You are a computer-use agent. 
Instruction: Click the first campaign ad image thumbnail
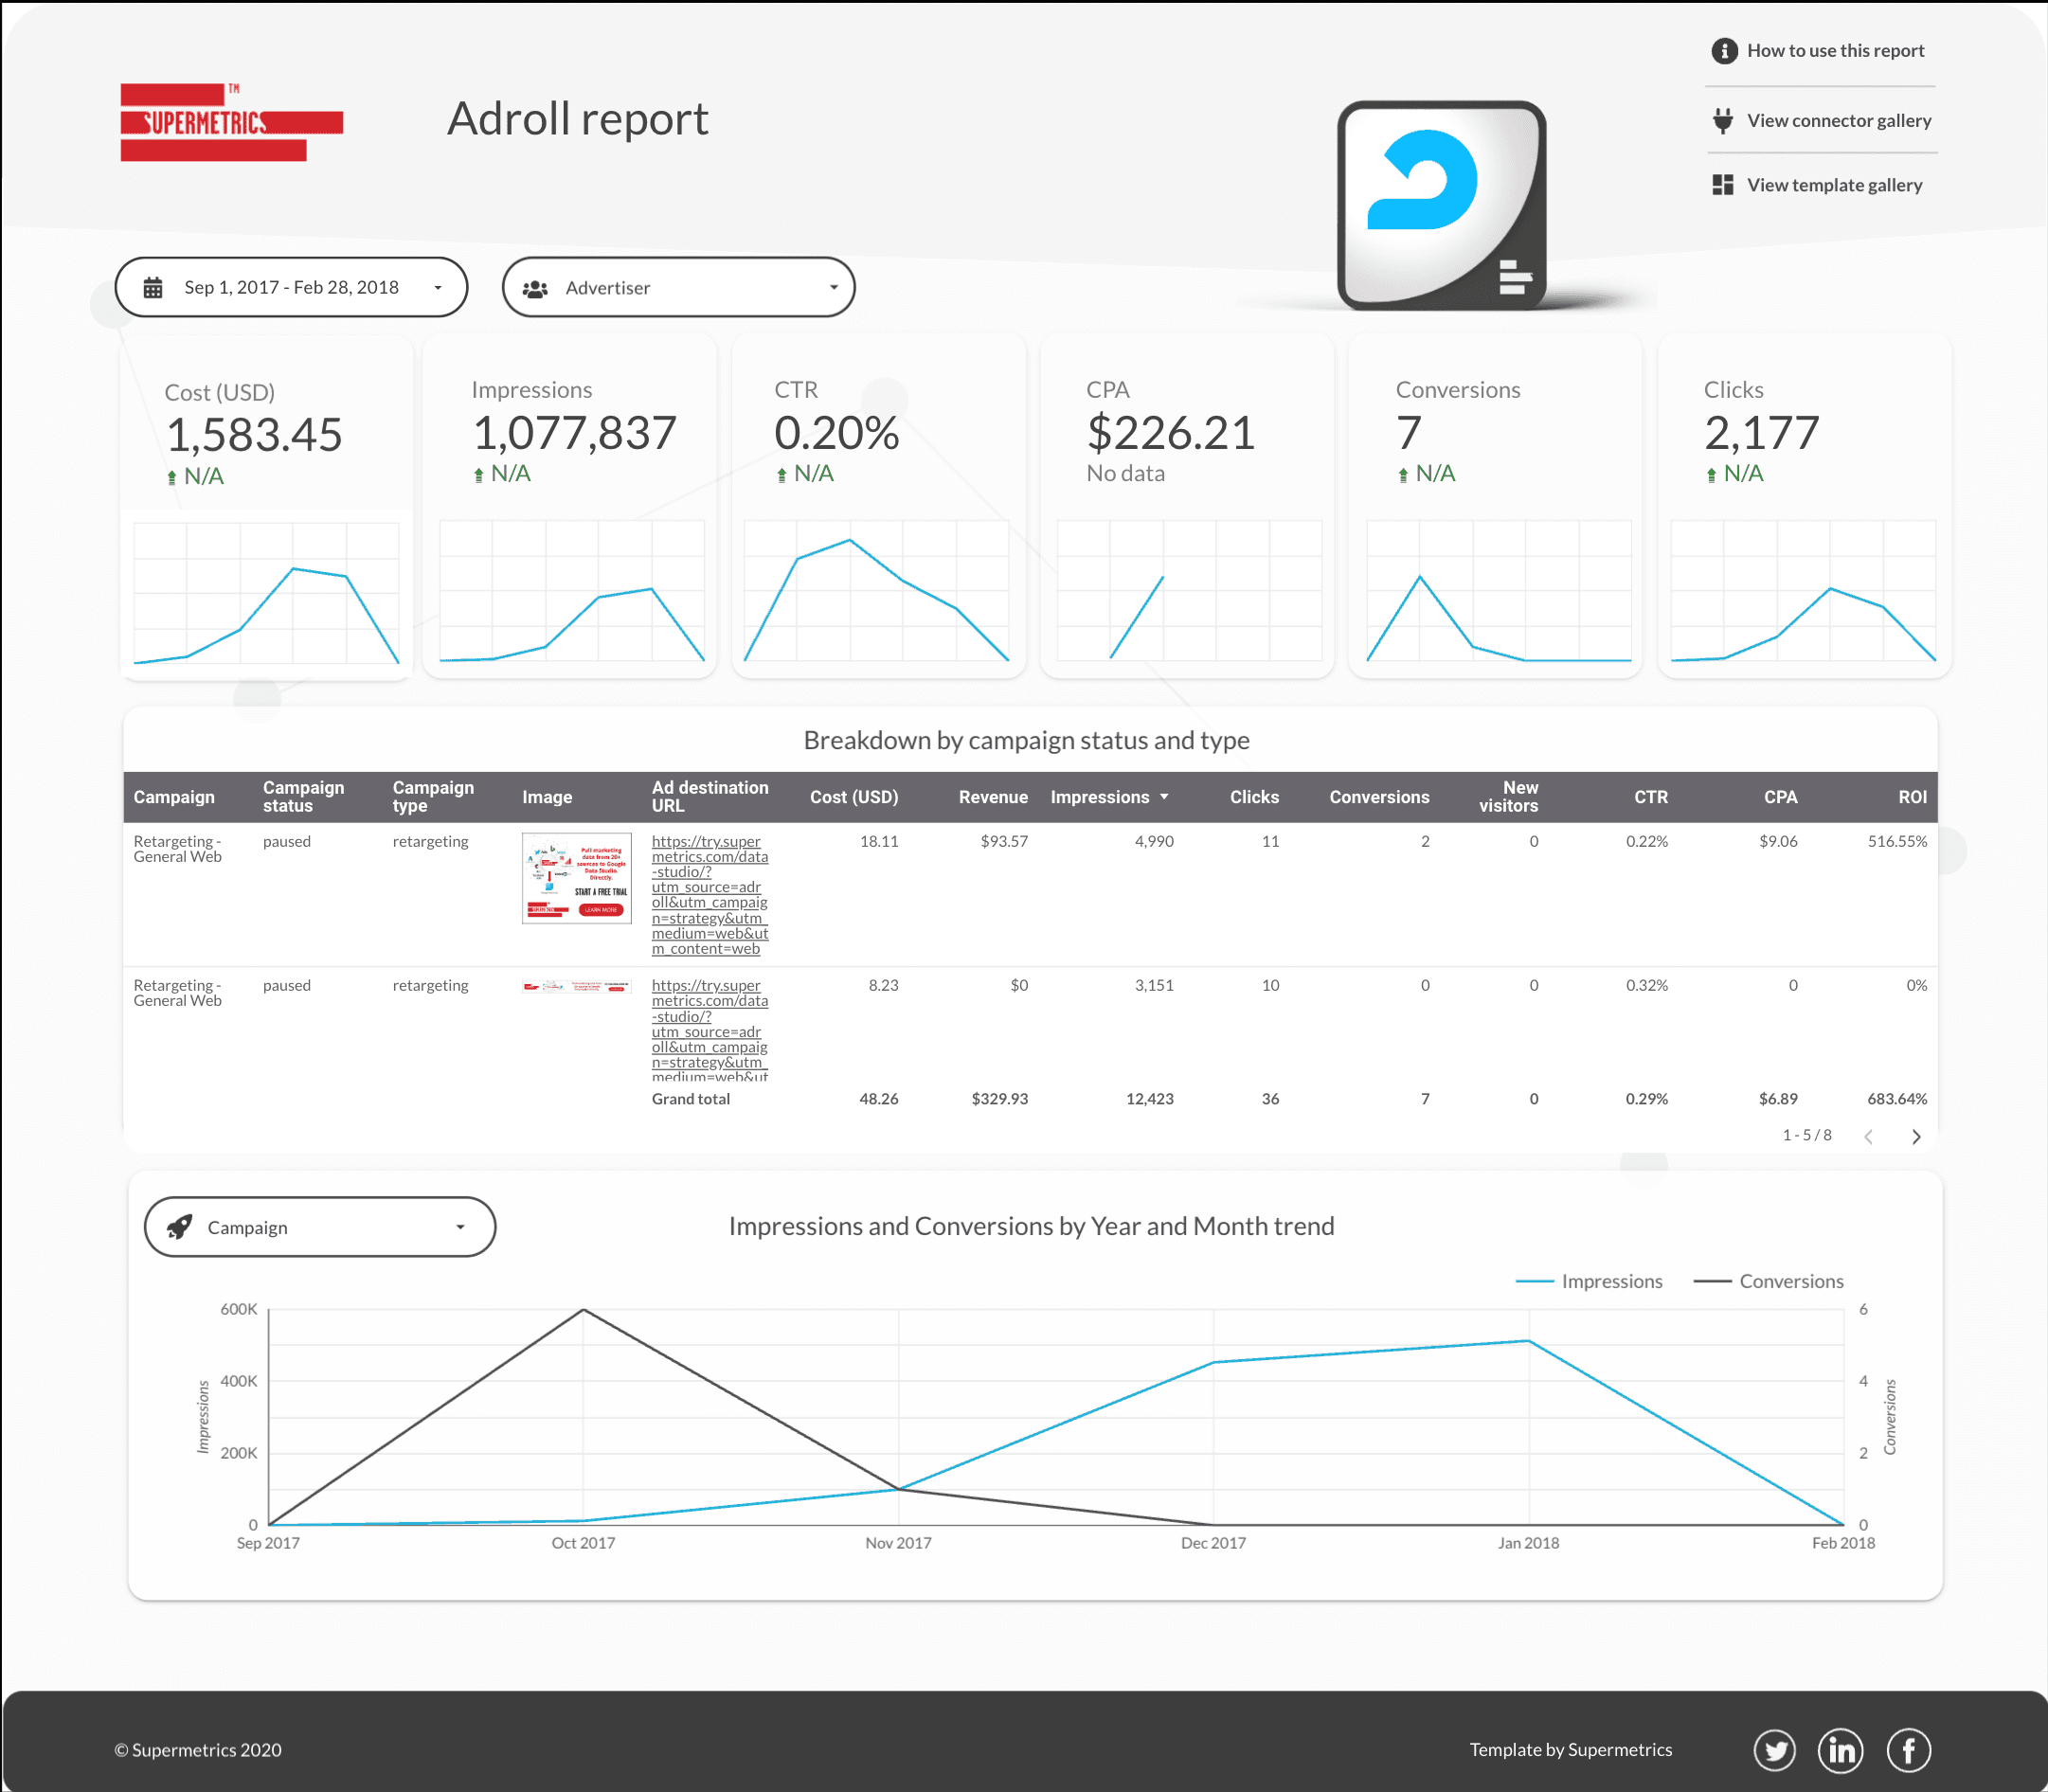tap(576, 878)
